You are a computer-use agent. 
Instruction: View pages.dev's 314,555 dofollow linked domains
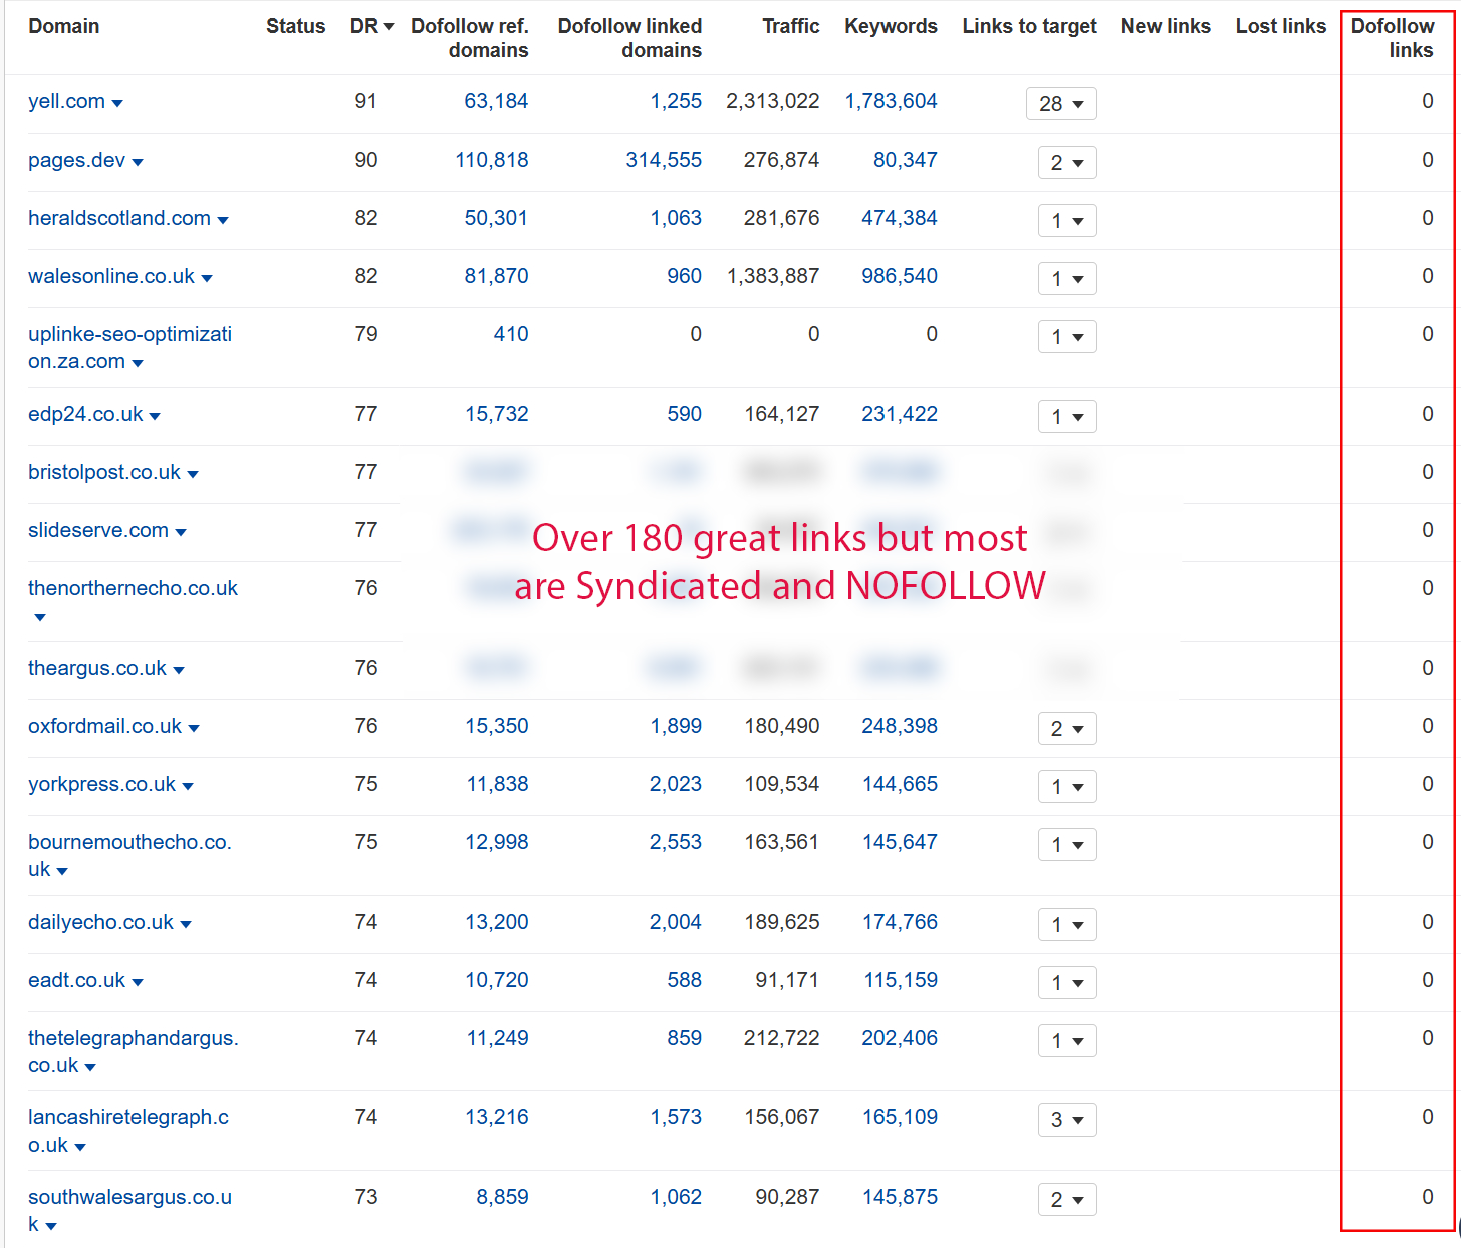(664, 160)
